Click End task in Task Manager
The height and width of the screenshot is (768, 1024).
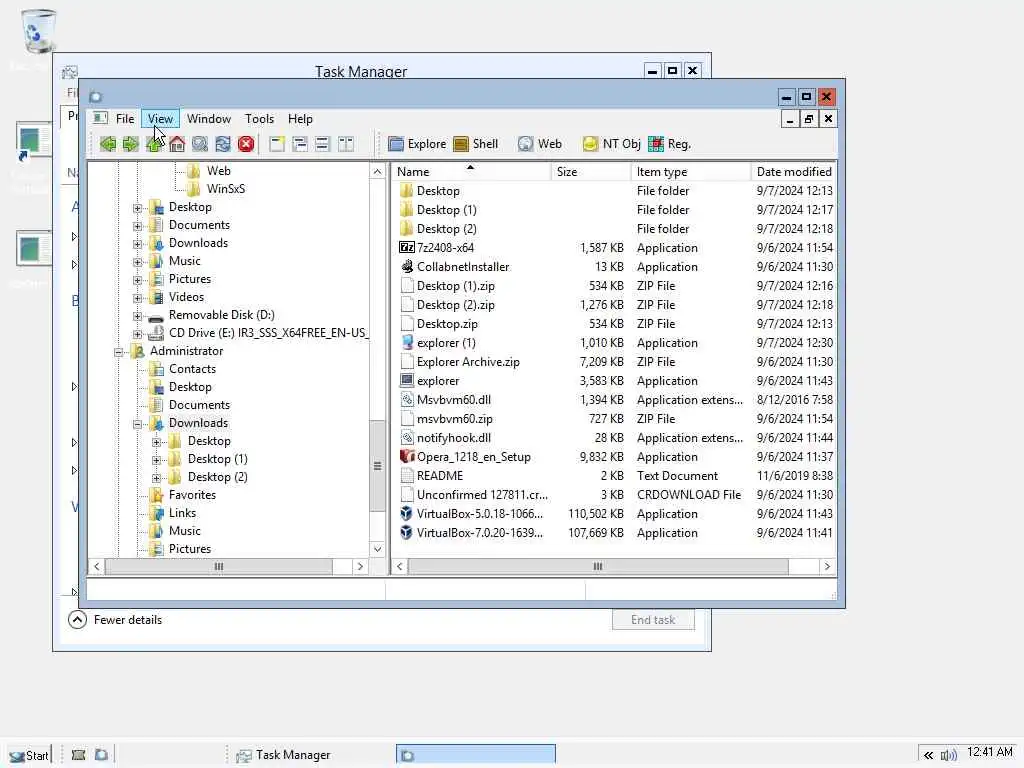(x=653, y=620)
